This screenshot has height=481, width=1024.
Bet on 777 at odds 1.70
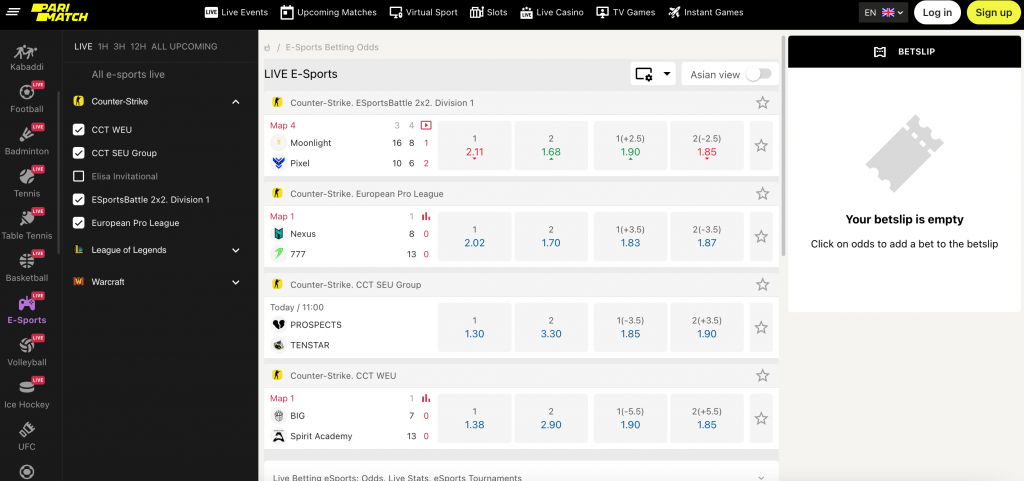click(x=551, y=236)
